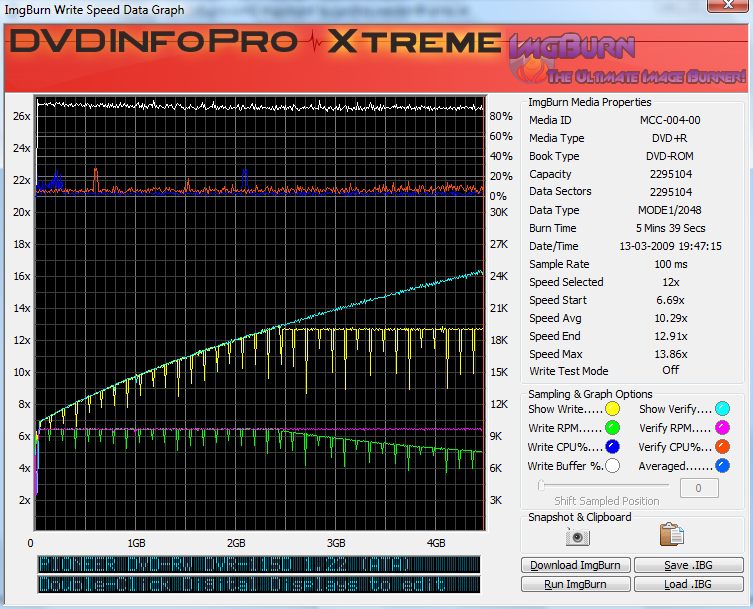Viewport: 753px width, 609px height.
Task: Click the Data Type value MODE1/2048
Action: [670, 210]
